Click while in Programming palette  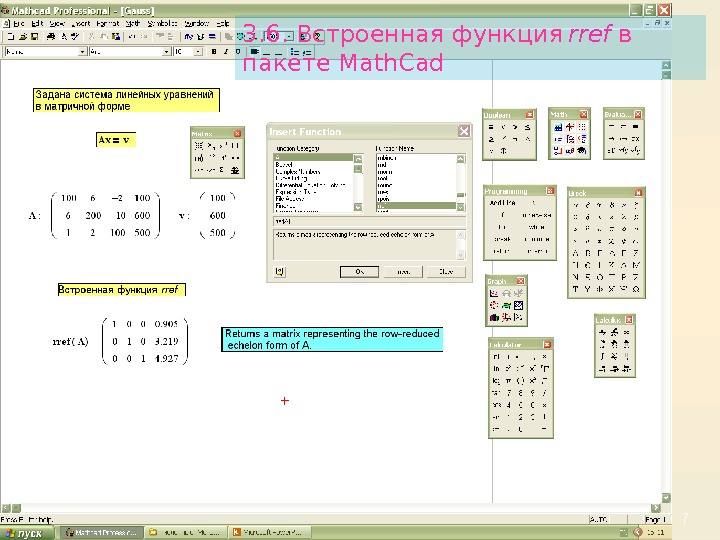(536, 227)
